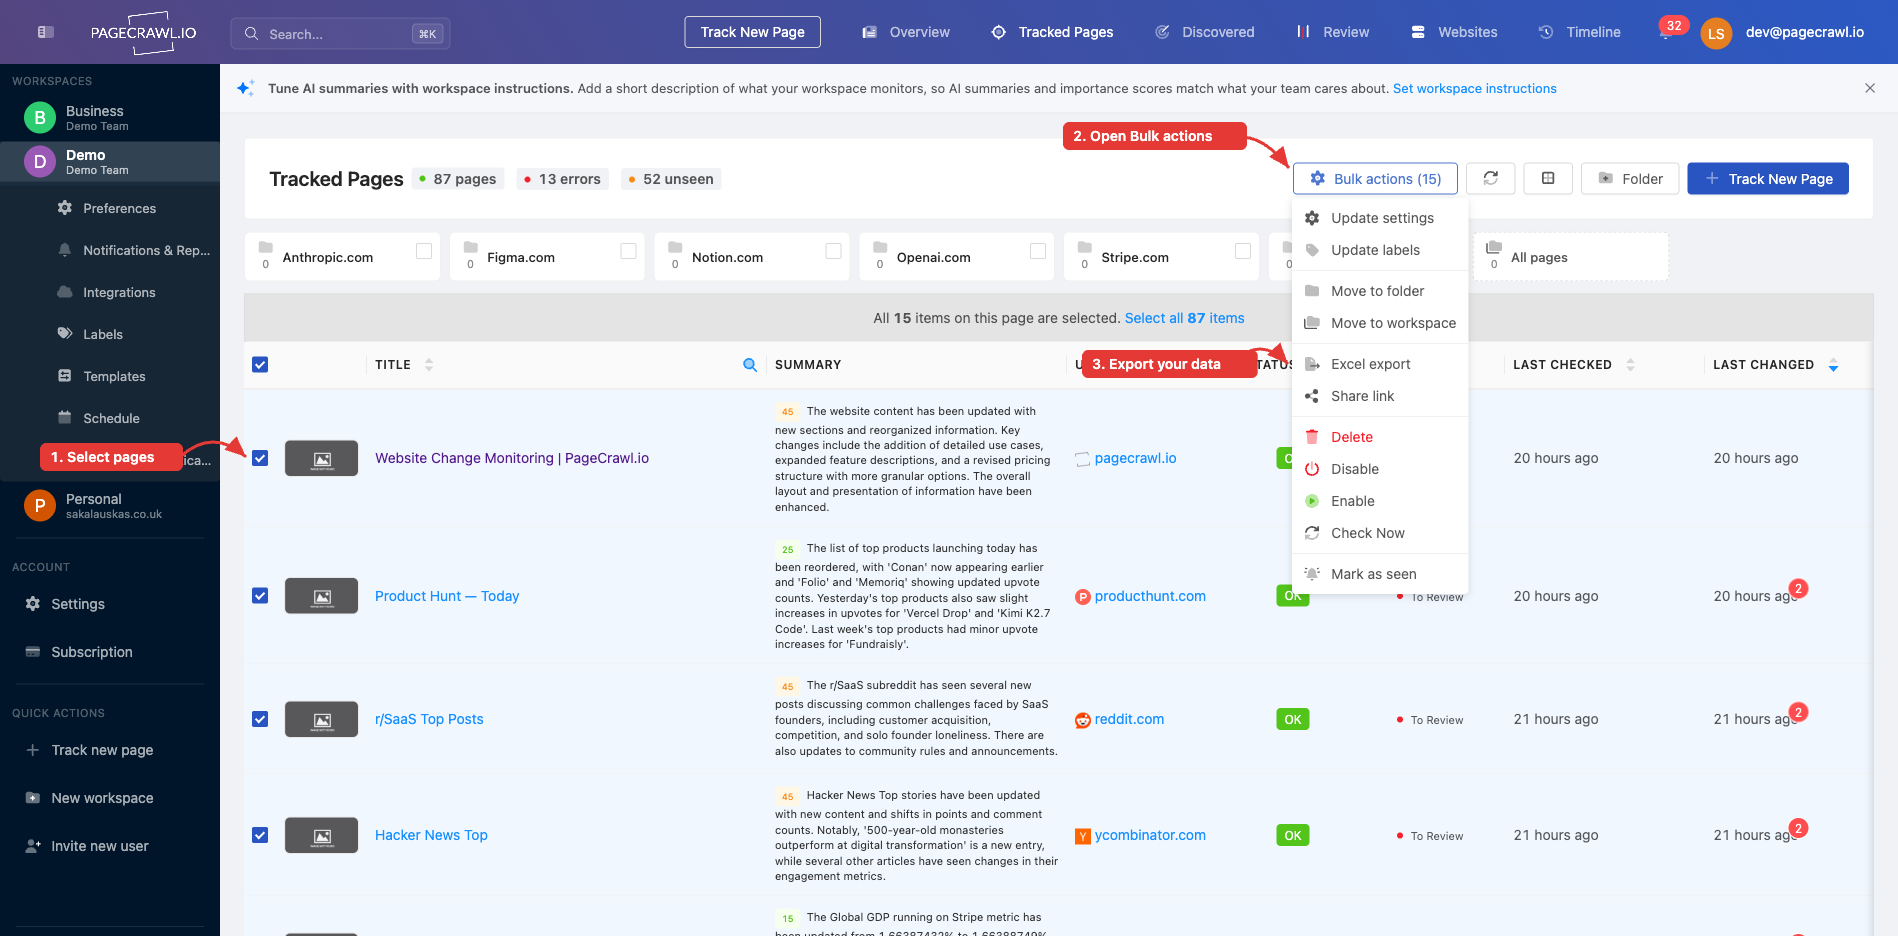
Task: Dismiss the workspace instructions banner
Action: pyautogui.click(x=1870, y=88)
